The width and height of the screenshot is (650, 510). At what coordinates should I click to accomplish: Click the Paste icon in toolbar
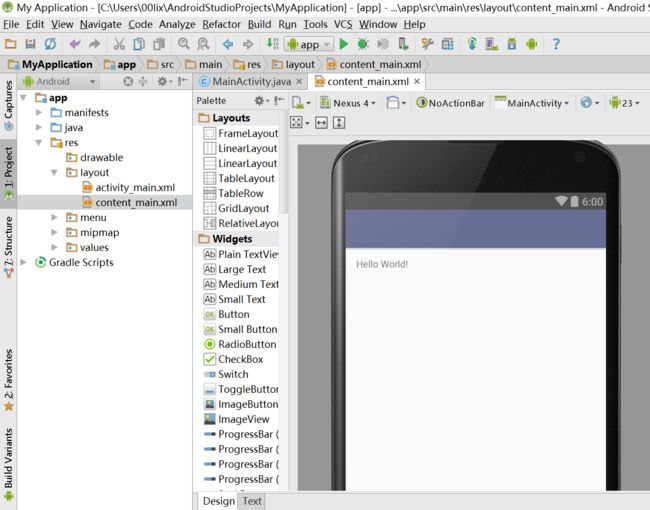(x=159, y=44)
